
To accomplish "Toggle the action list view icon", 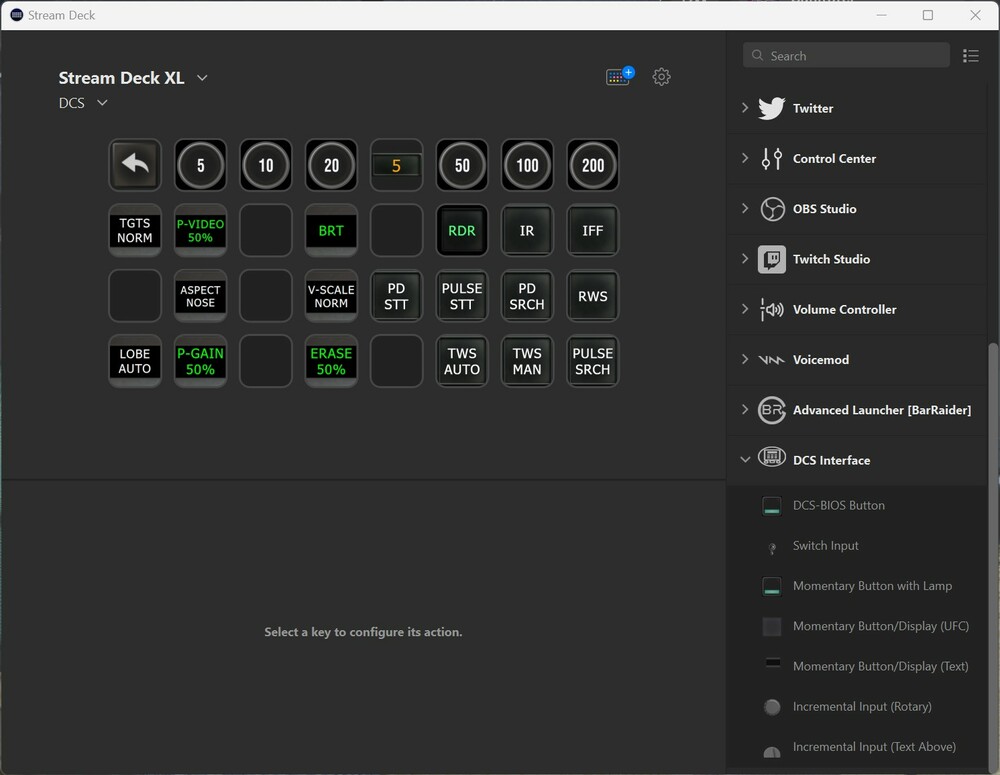I will [x=971, y=55].
